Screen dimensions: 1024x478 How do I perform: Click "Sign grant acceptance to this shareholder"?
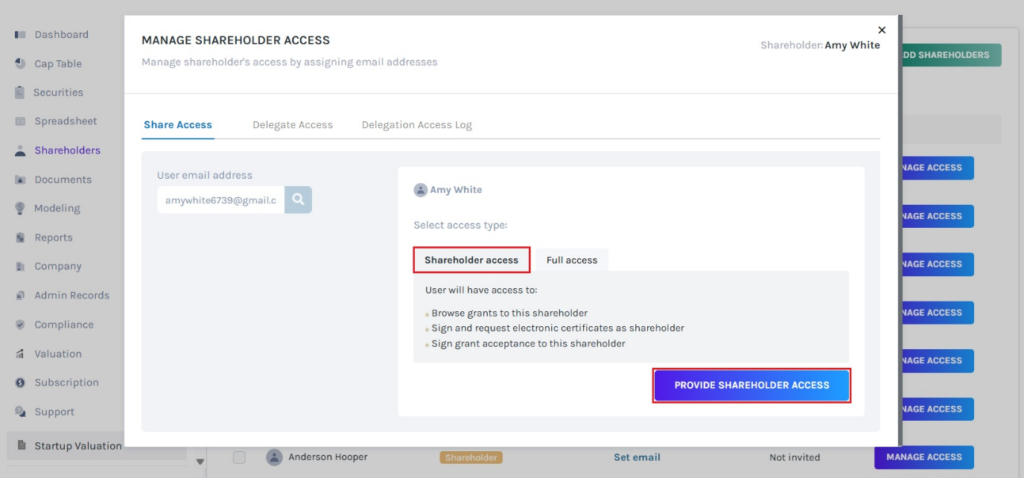528,343
